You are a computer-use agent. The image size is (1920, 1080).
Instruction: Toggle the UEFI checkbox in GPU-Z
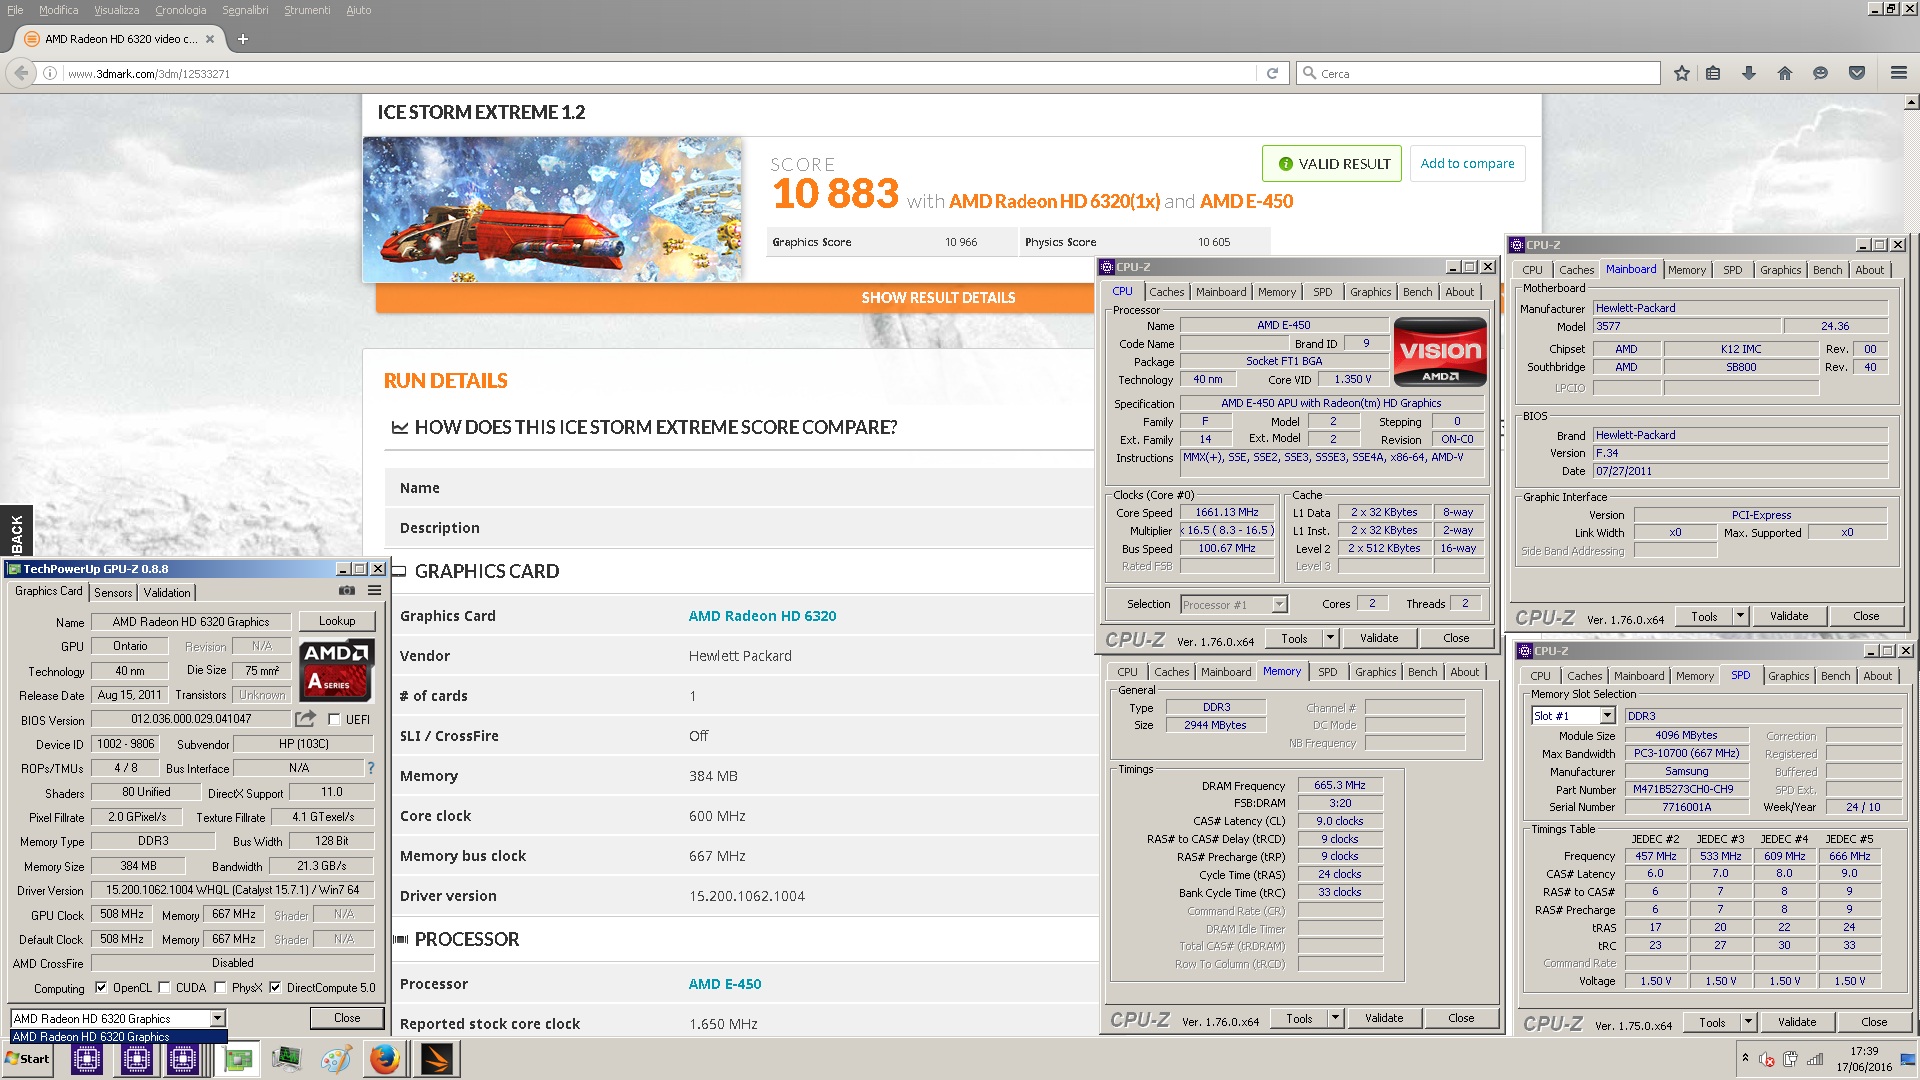[x=334, y=719]
